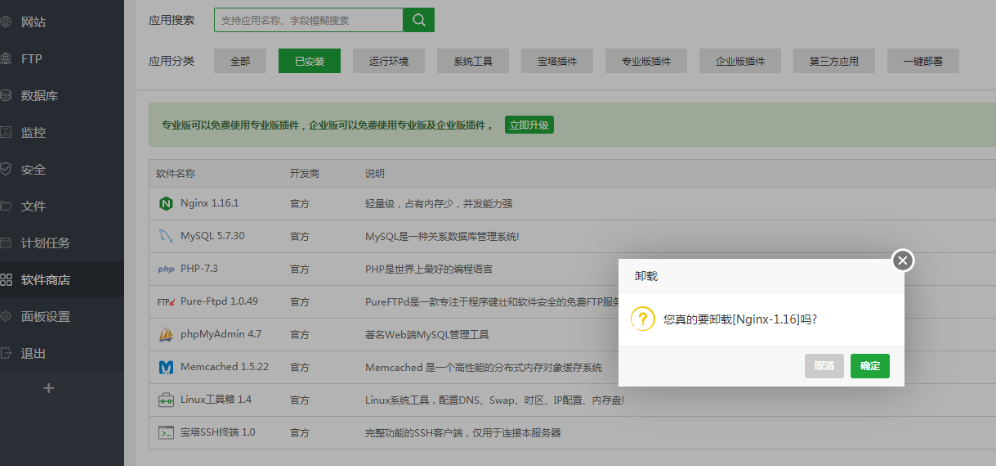
Task: Click the 软件商店 grid icon in sidebar
Action: pyautogui.click(x=6, y=279)
